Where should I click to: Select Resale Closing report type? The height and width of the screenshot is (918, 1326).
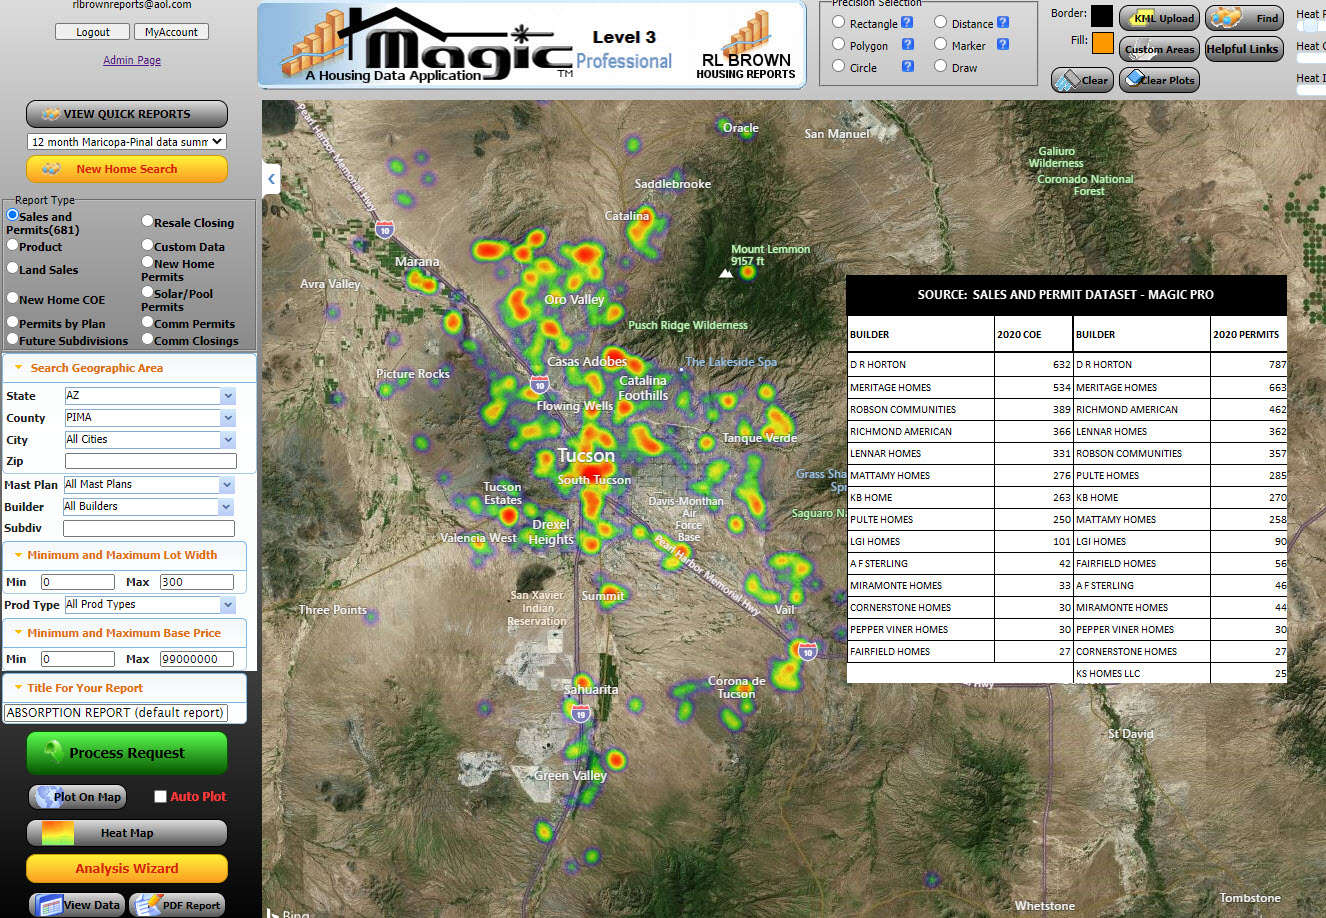click(147, 221)
